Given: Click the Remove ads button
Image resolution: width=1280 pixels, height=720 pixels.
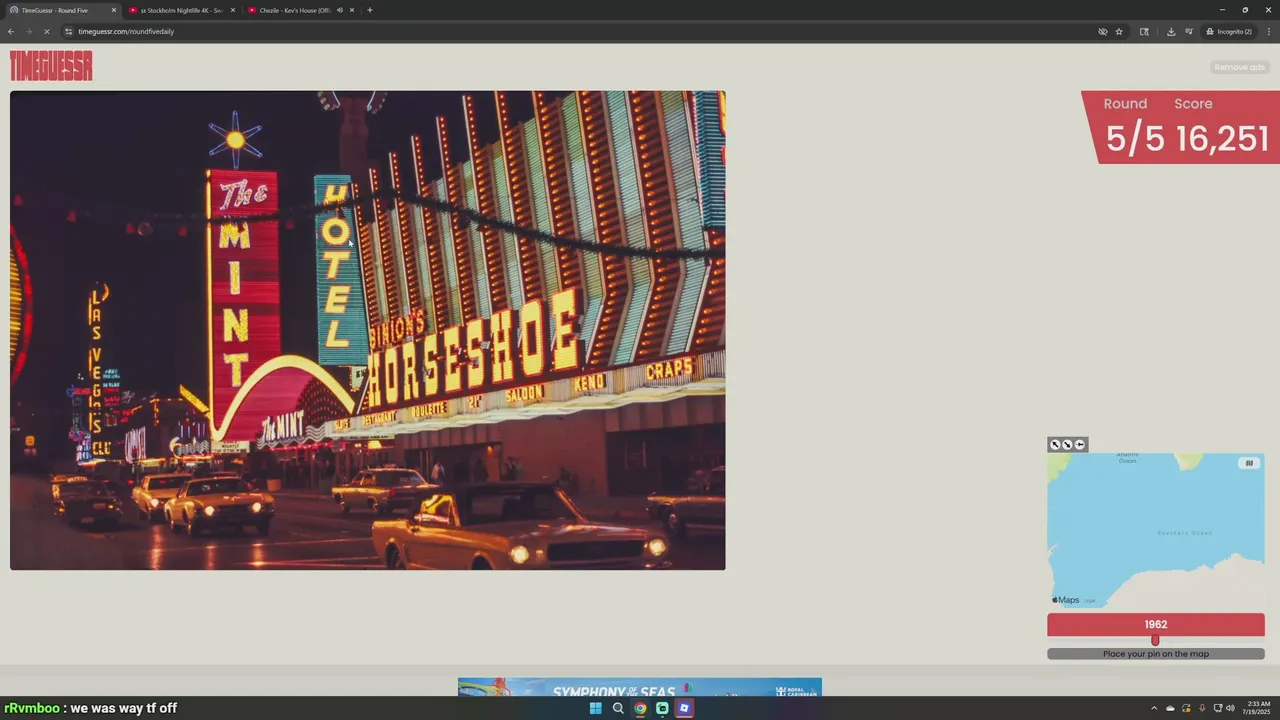Looking at the screenshot, I should pos(1239,67).
